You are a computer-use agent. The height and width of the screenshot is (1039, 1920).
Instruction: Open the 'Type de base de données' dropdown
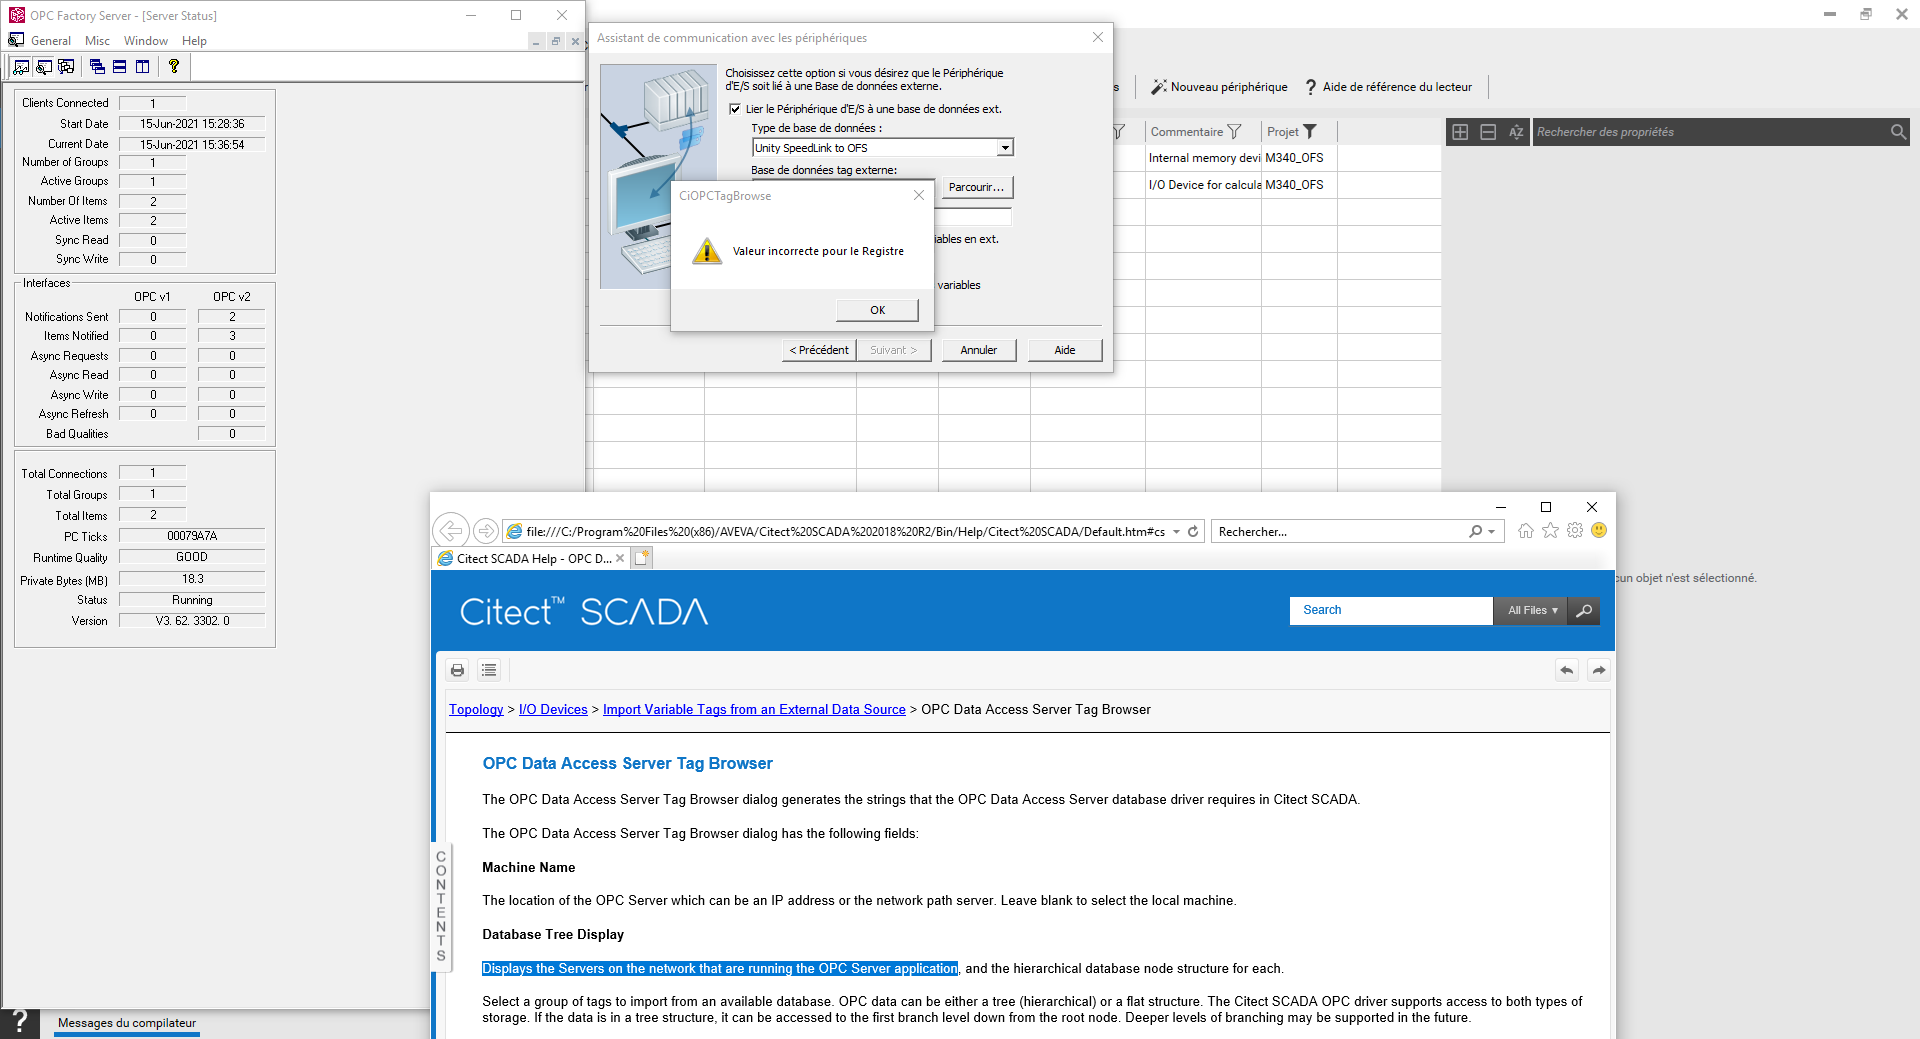[x=1005, y=148]
